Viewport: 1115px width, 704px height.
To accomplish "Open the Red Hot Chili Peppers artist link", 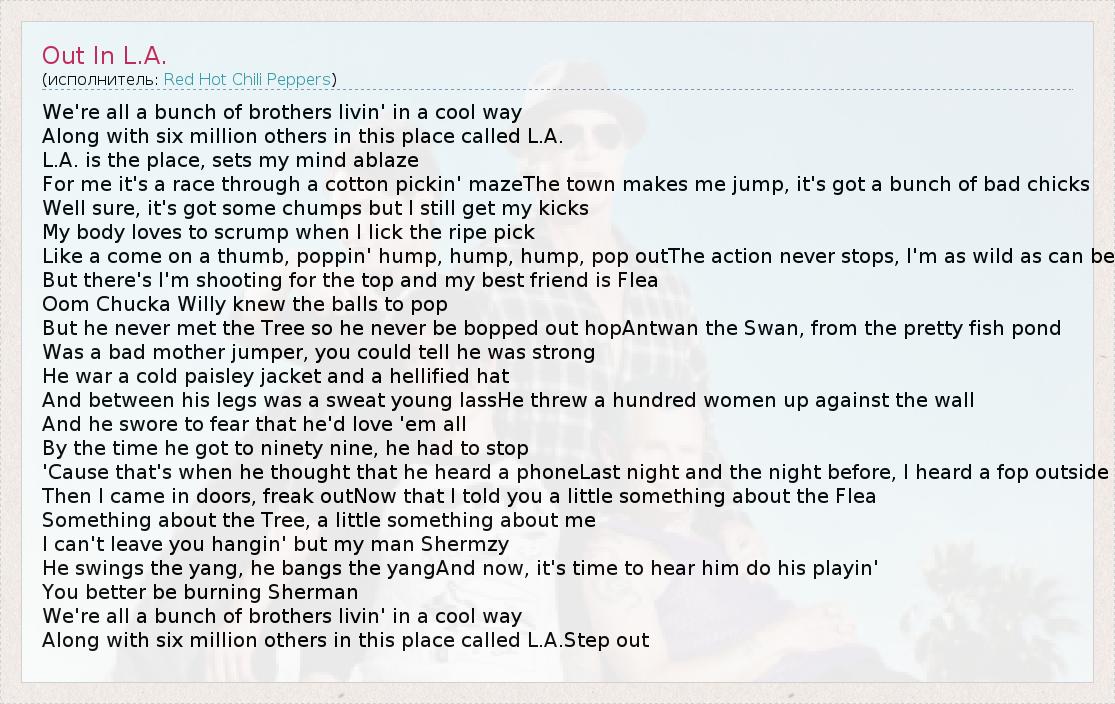I will pos(247,79).
